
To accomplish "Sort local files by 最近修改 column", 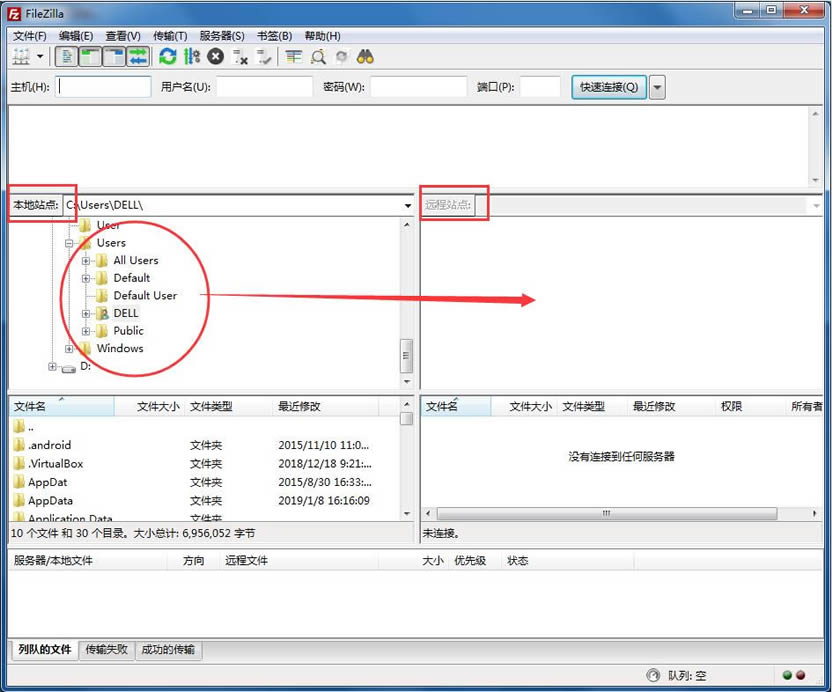I will [299, 406].
